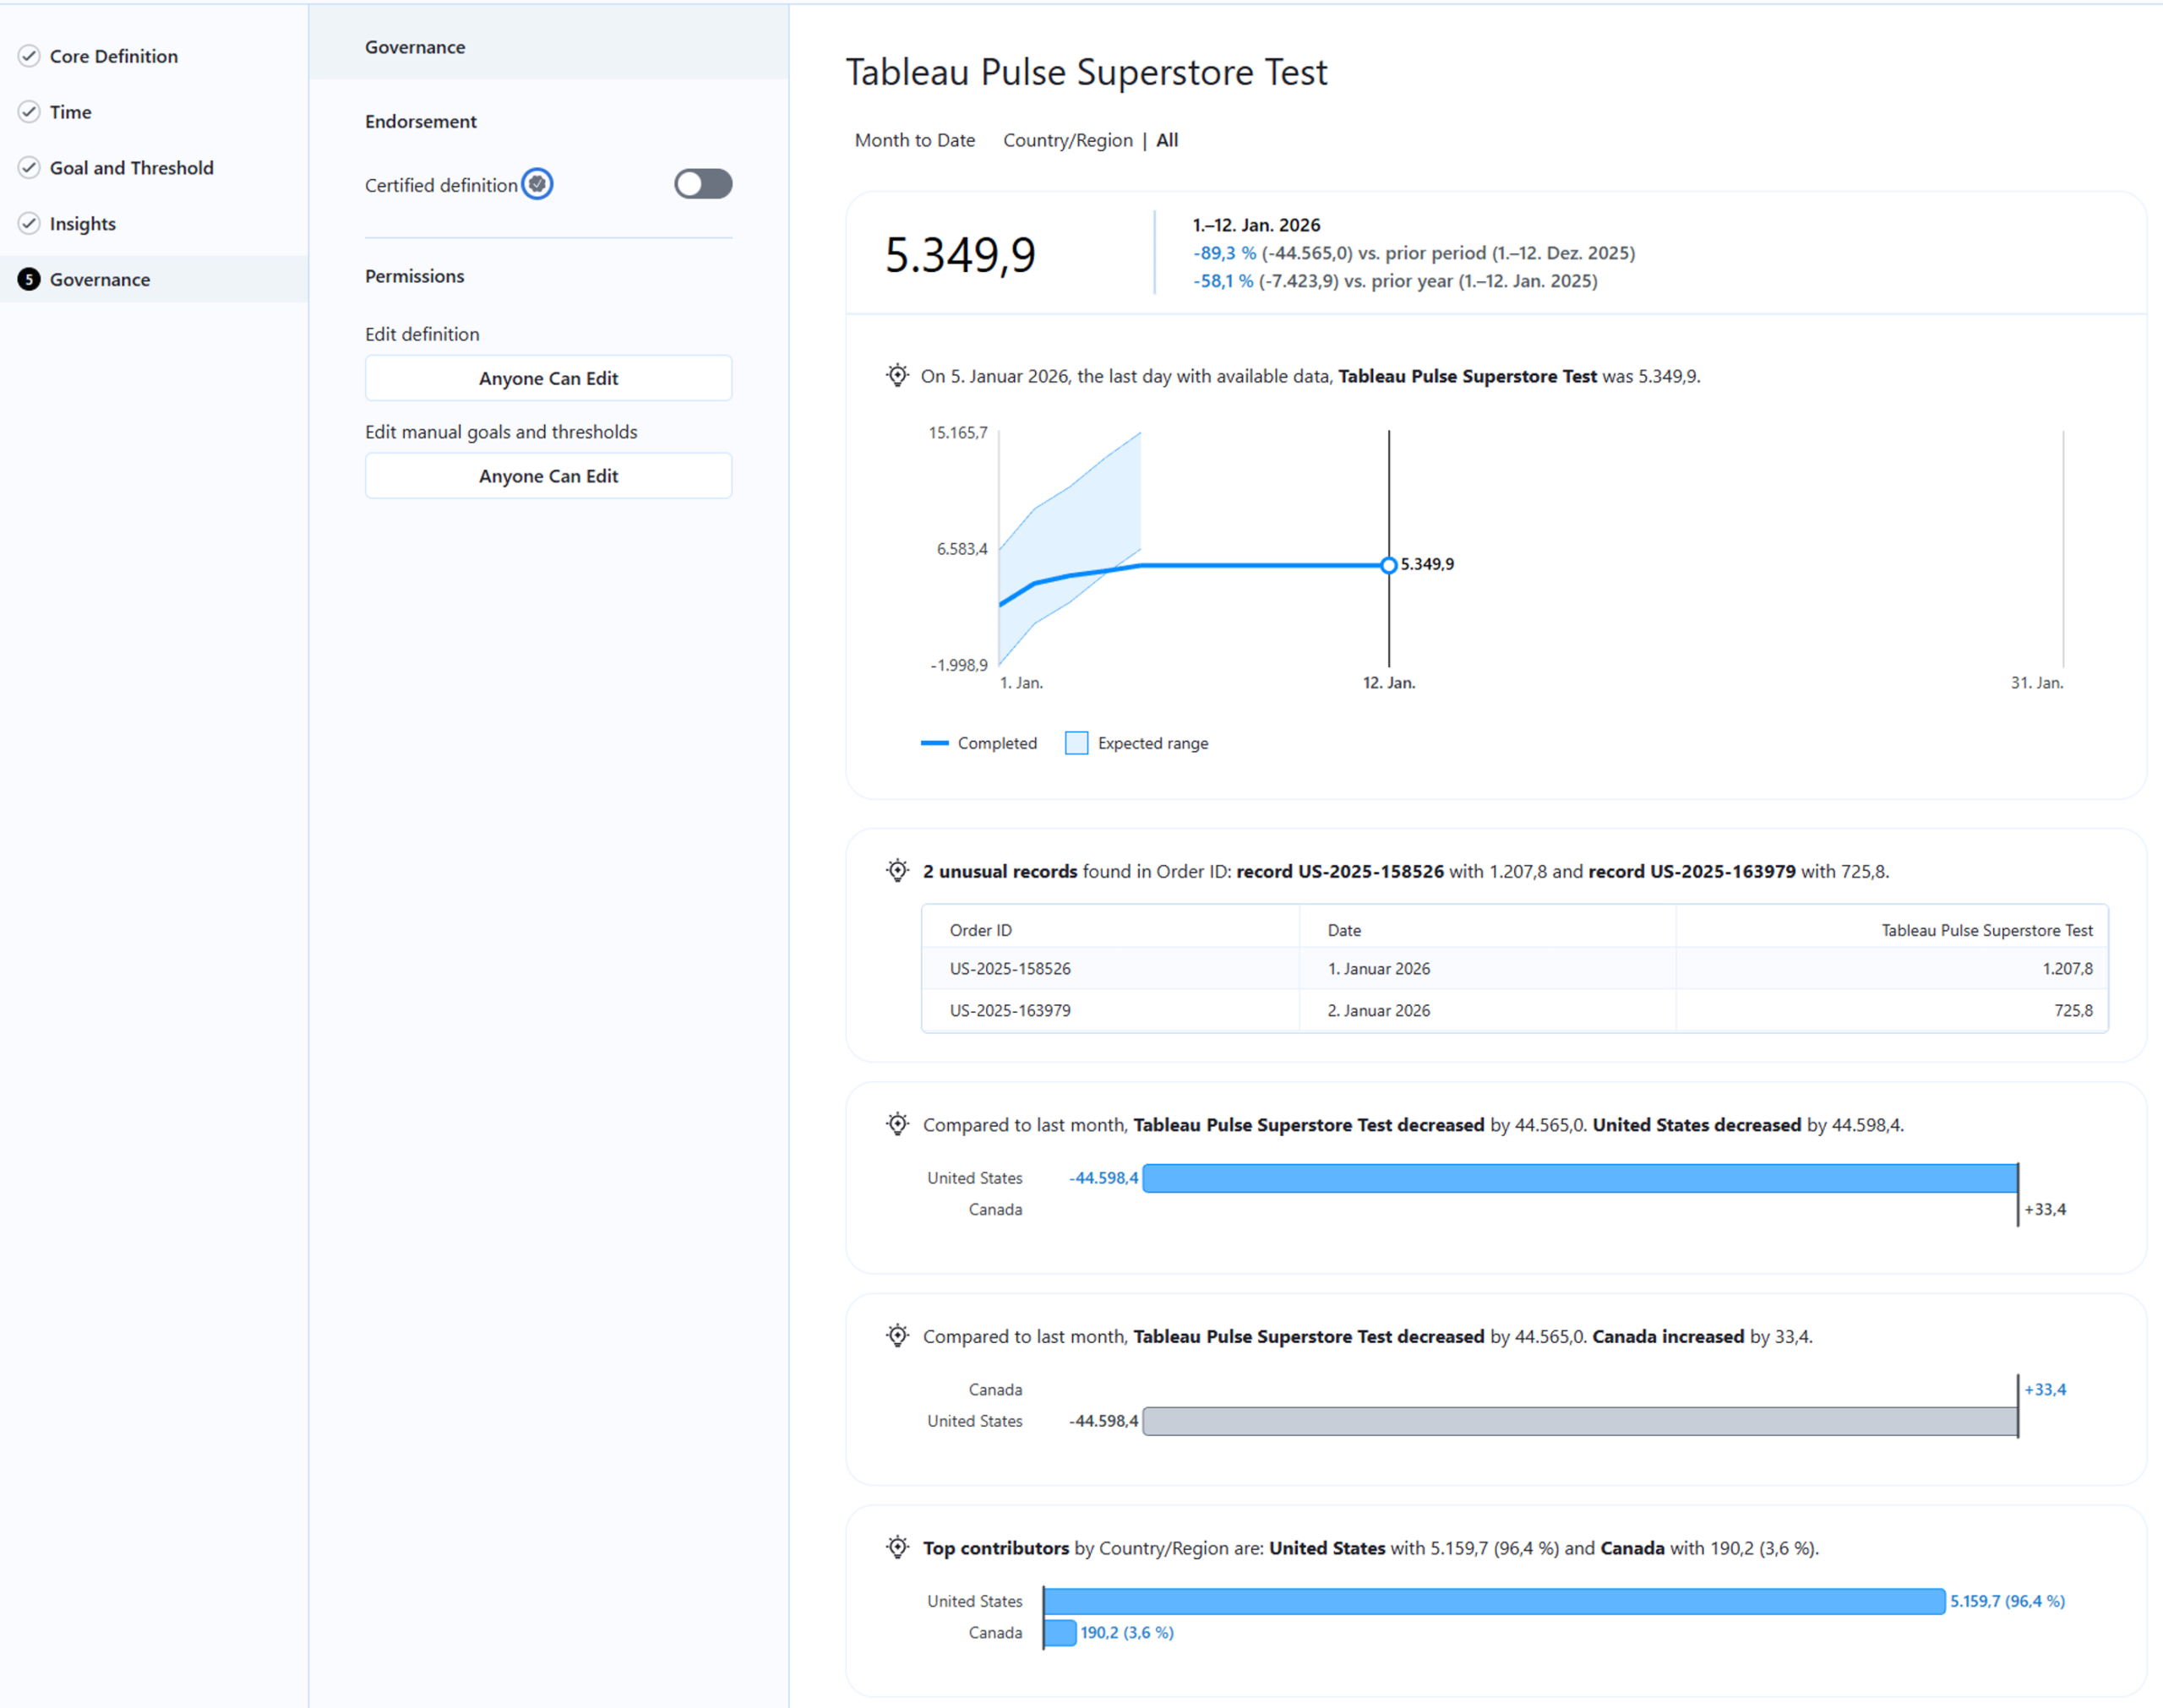The height and width of the screenshot is (1708, 2163).
Task: Click the Core Definition checkmark icon
Action: tap(29, 56)
